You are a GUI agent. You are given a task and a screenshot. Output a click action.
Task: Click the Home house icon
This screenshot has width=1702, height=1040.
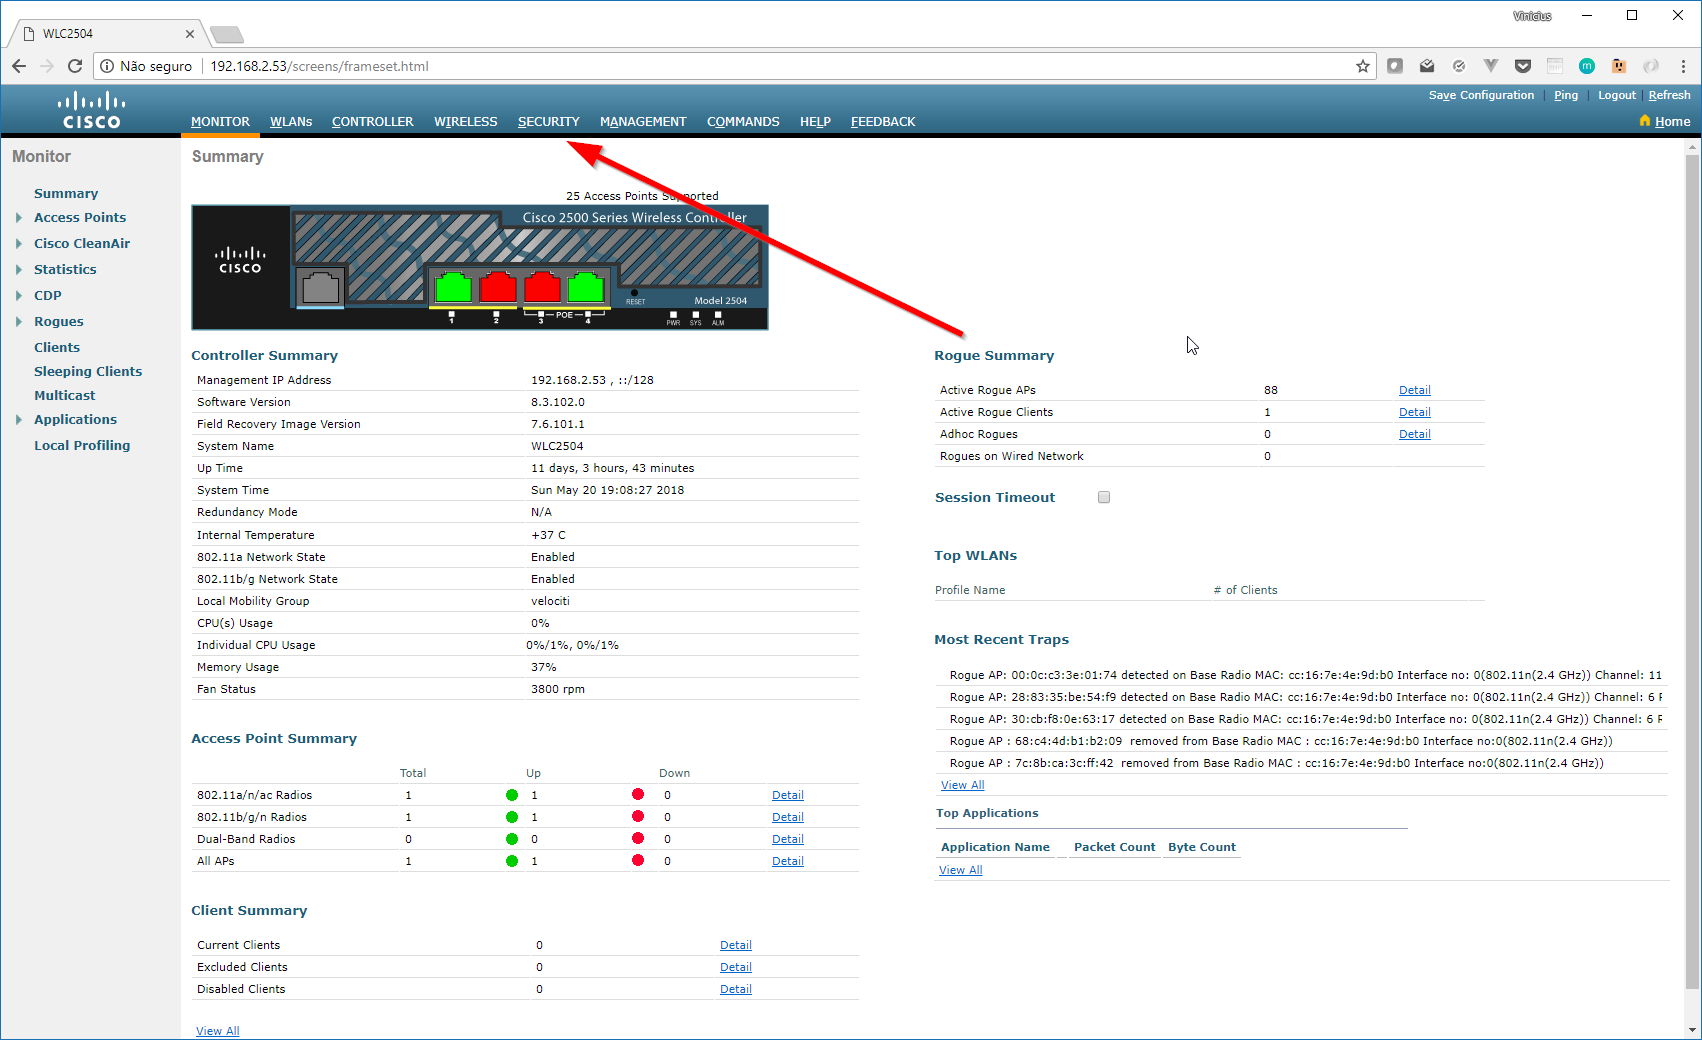(1644, 121)
